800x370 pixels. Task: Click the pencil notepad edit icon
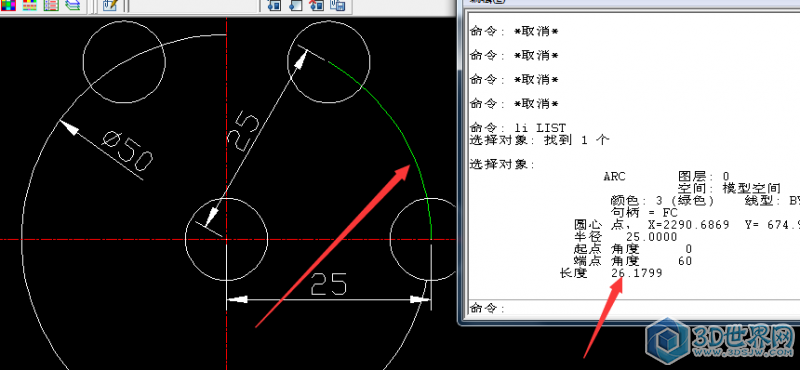click(x=110, y=5)
